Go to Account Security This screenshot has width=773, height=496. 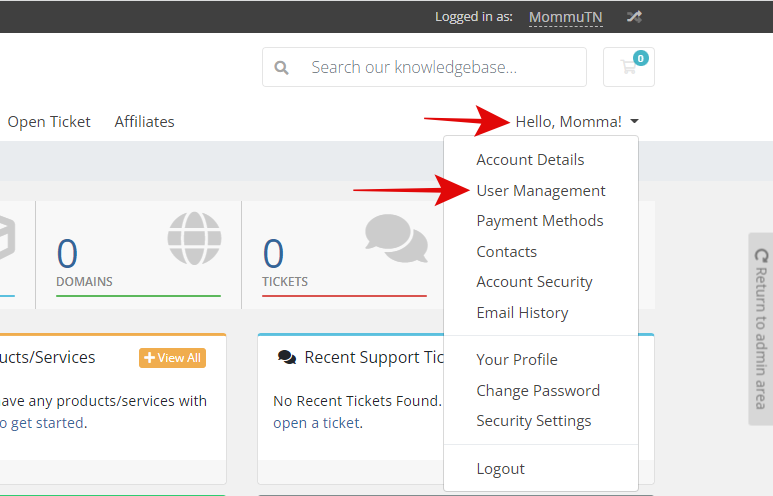coord(534,282)
